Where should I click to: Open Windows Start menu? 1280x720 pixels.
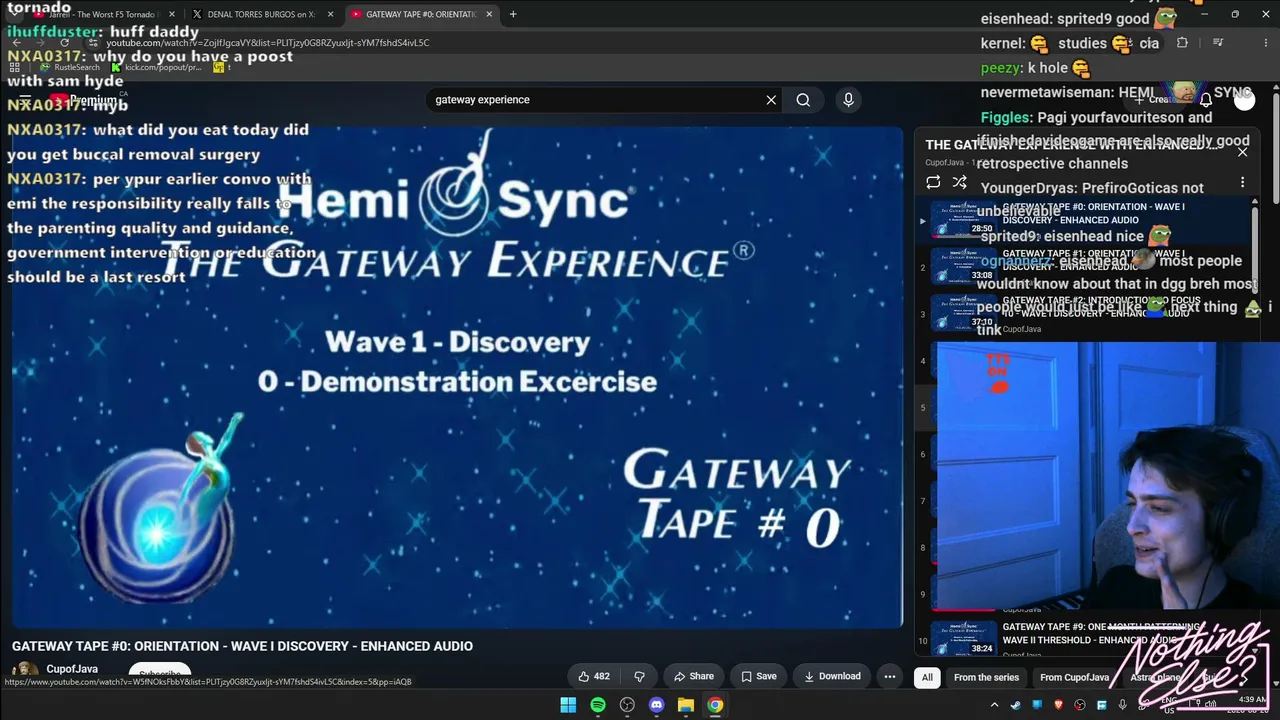coord(568,705)
